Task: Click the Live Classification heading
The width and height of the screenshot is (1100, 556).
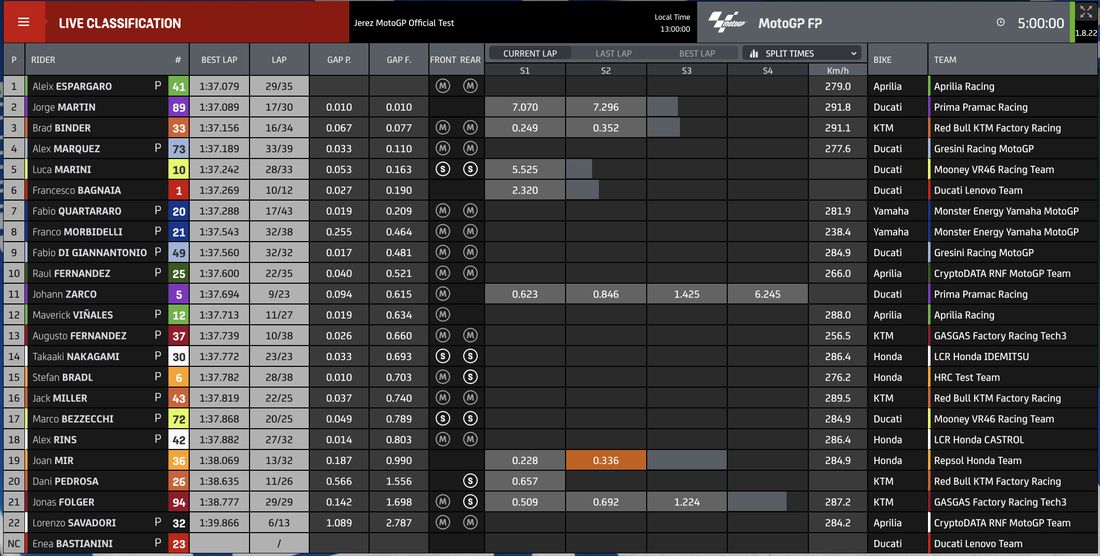Action: [120, 23]
